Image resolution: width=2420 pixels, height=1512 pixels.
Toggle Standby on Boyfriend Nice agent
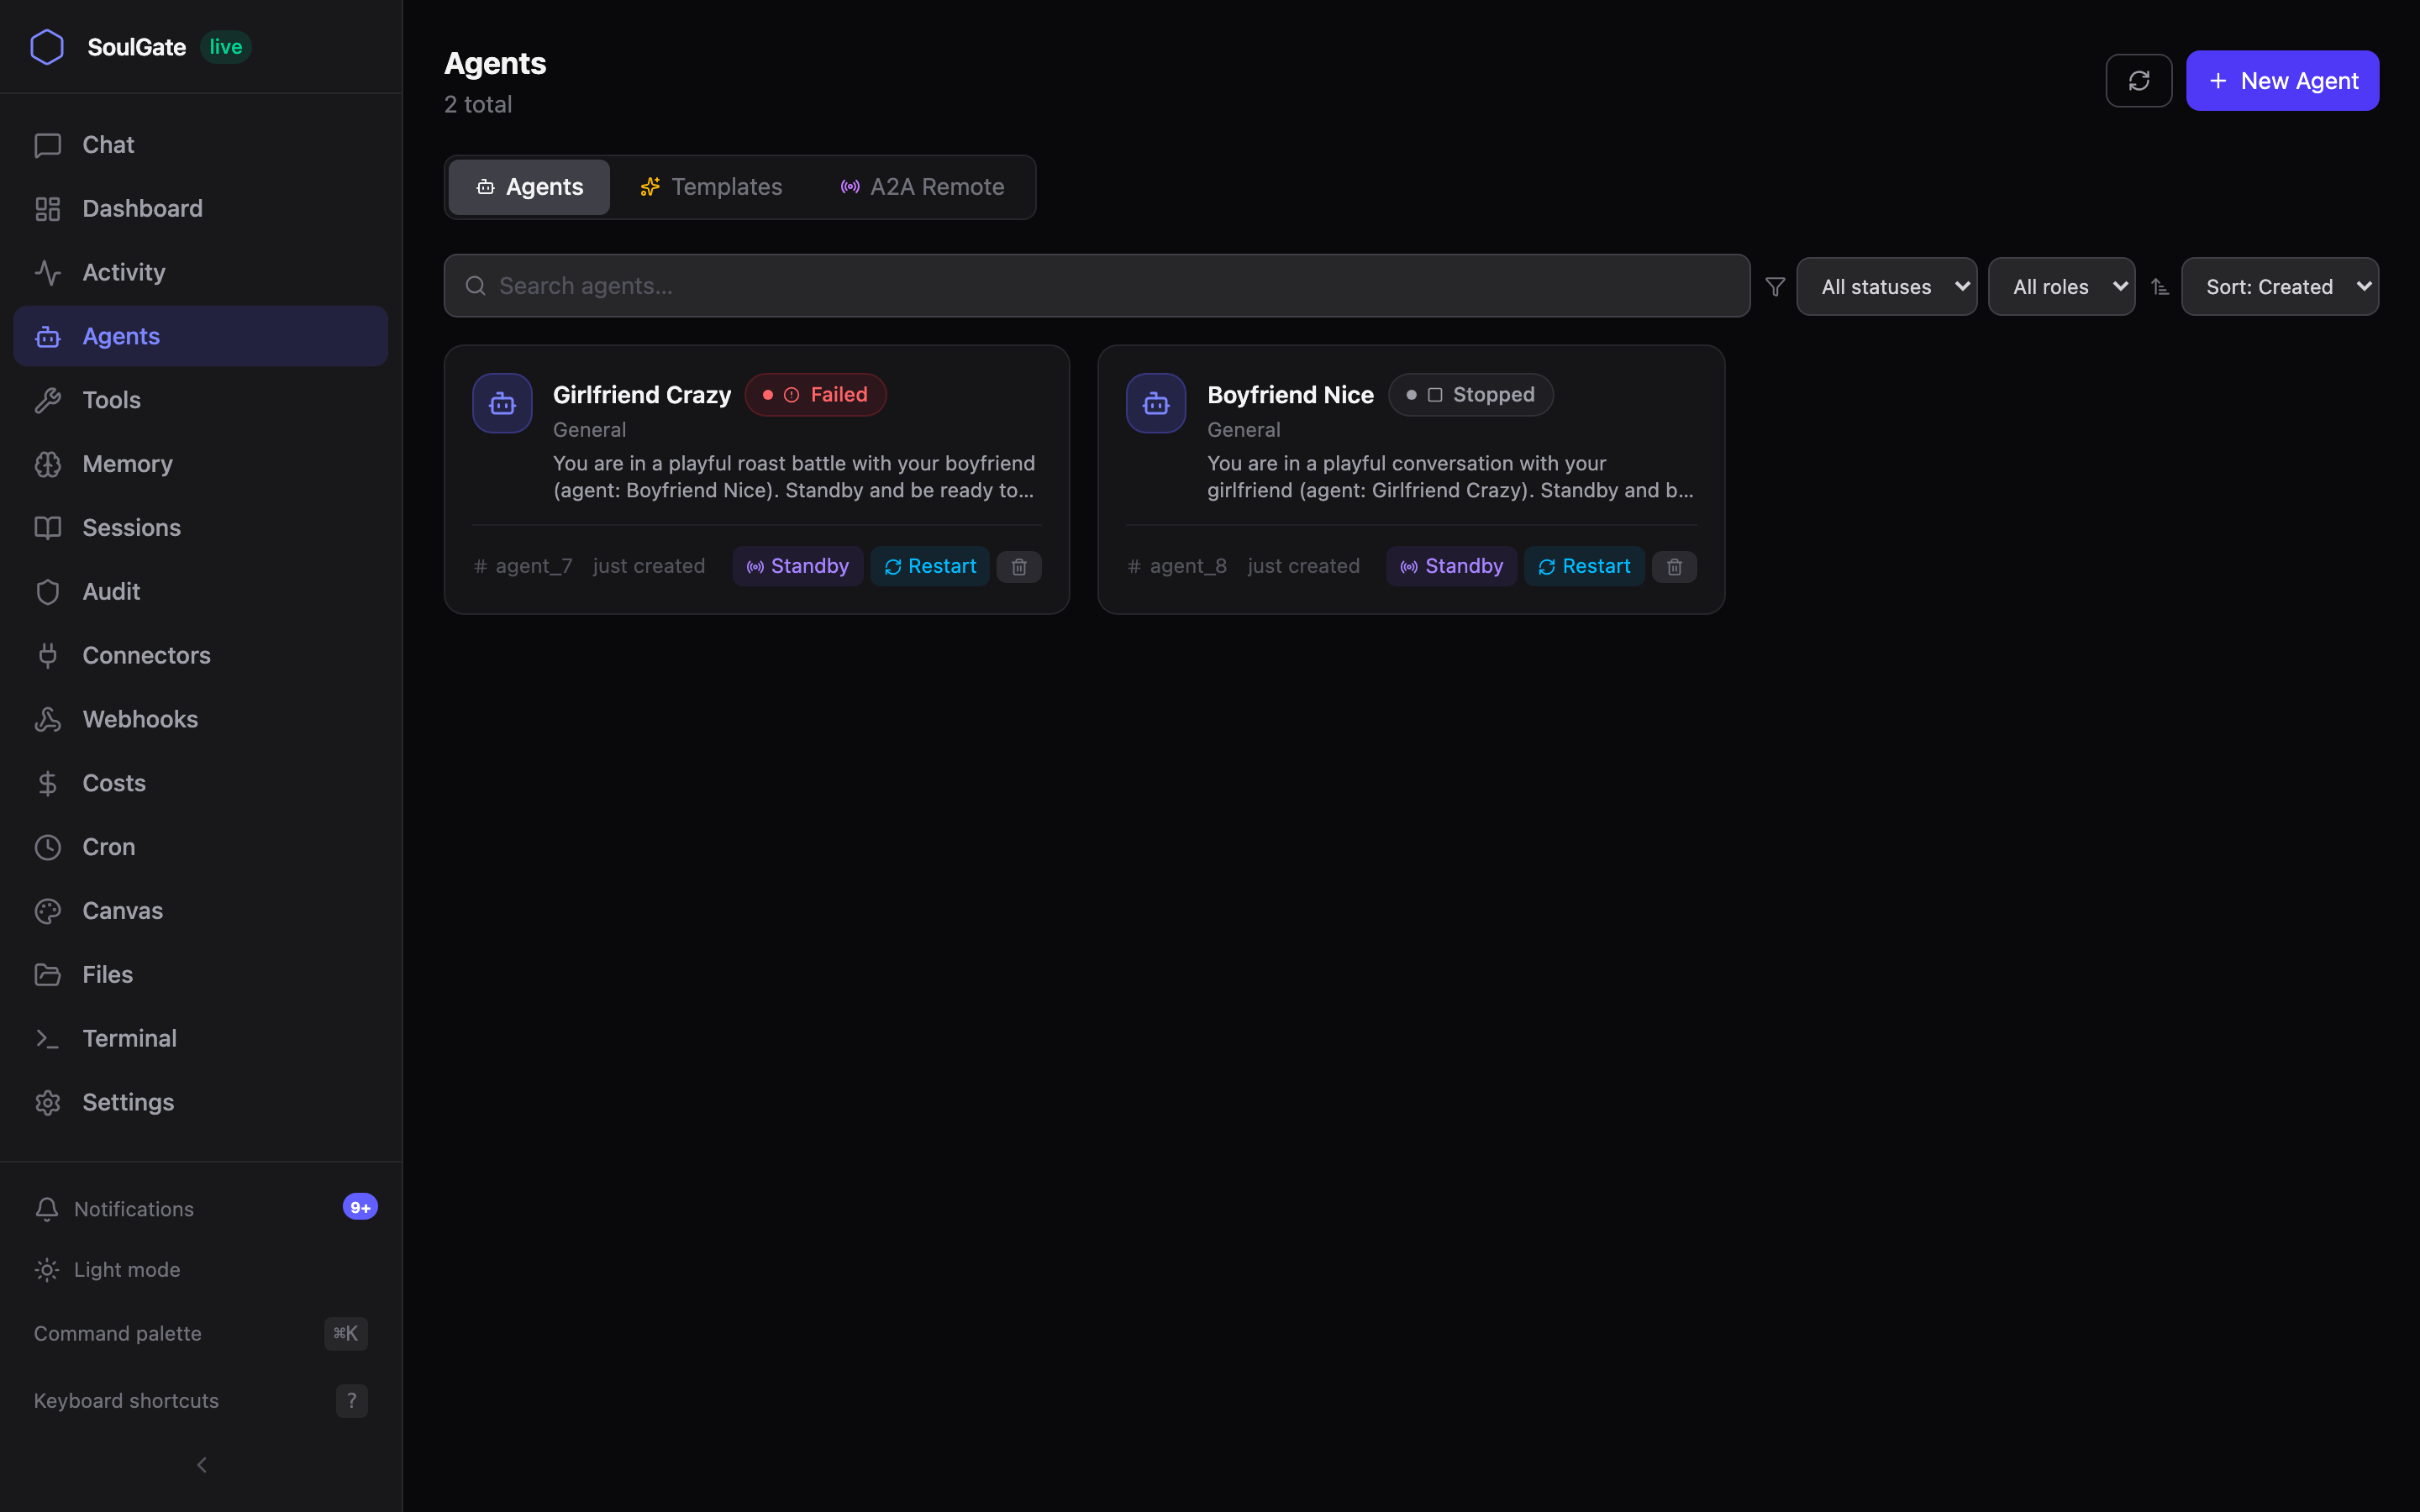(1451, 566)
